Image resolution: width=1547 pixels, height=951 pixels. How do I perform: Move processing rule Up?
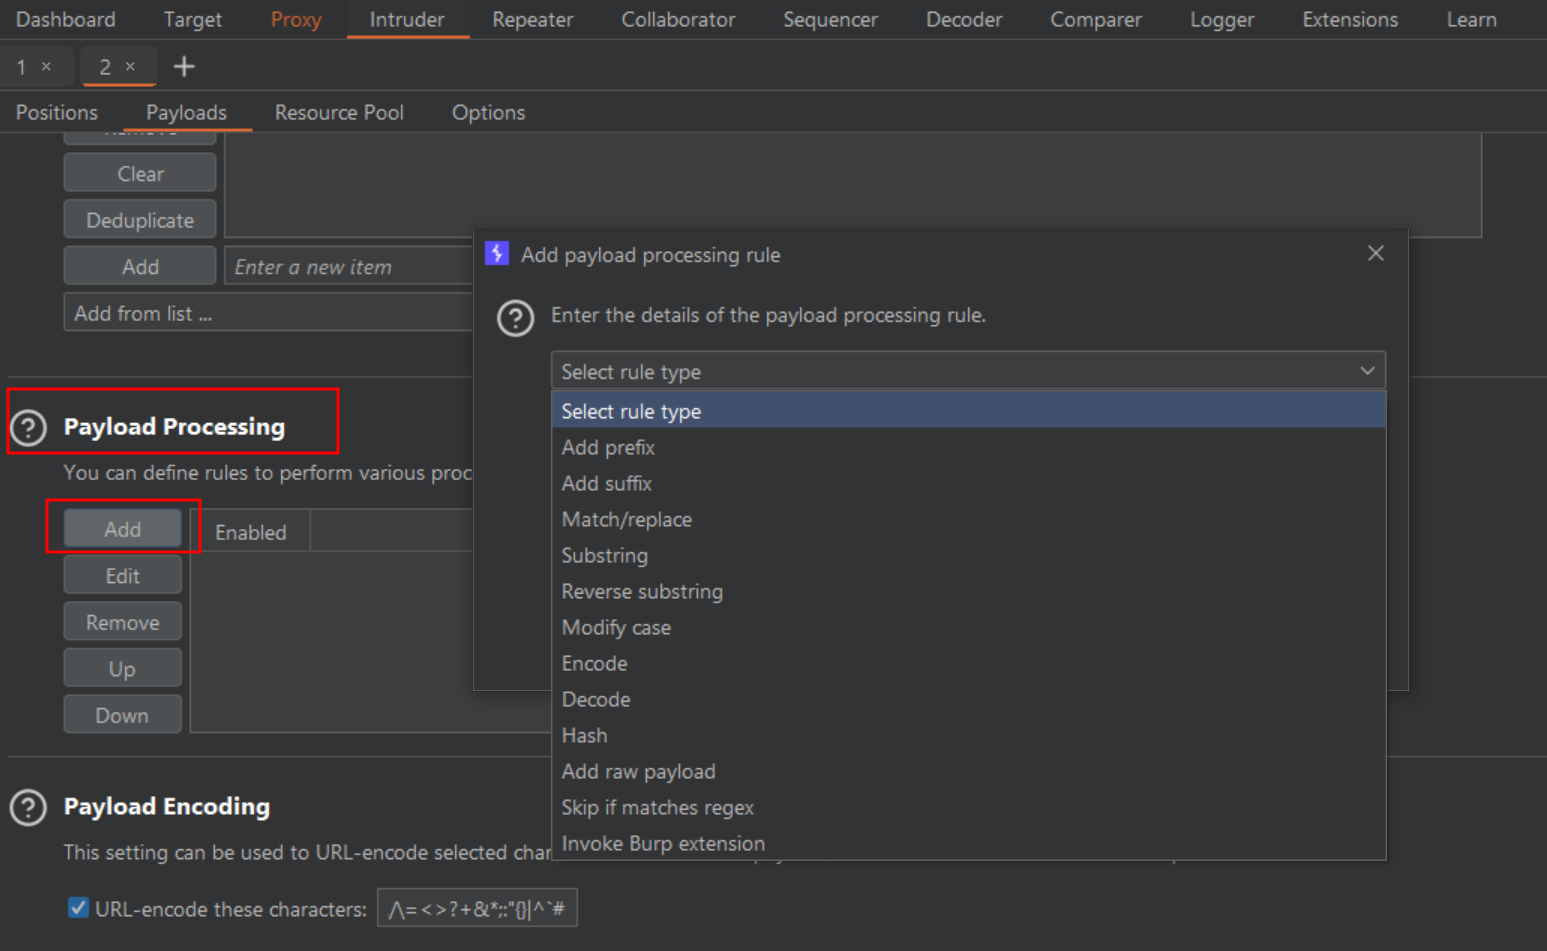123,668
